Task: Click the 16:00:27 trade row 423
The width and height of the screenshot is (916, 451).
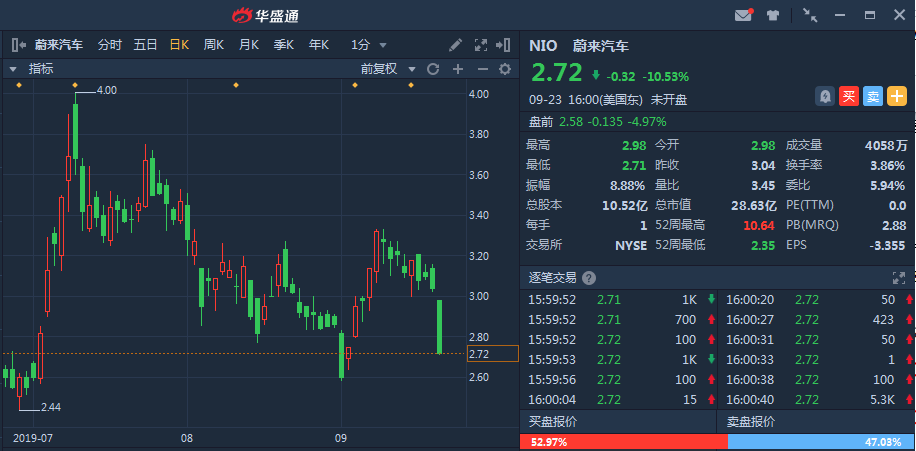Action: (x=818, y=320)
